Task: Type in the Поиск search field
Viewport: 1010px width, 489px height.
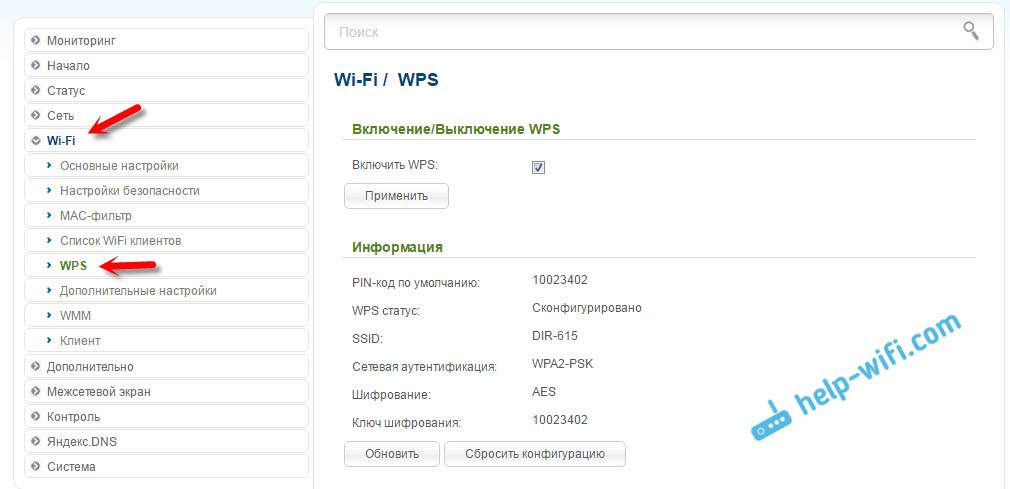Action: click(x=640, y=32)
